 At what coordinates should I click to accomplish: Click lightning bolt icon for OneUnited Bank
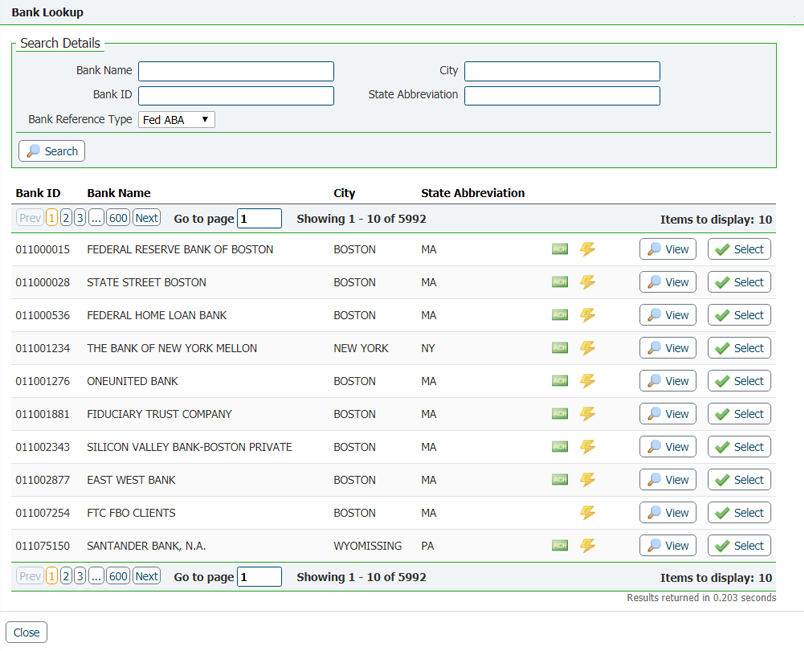click(x=588, y=381)
